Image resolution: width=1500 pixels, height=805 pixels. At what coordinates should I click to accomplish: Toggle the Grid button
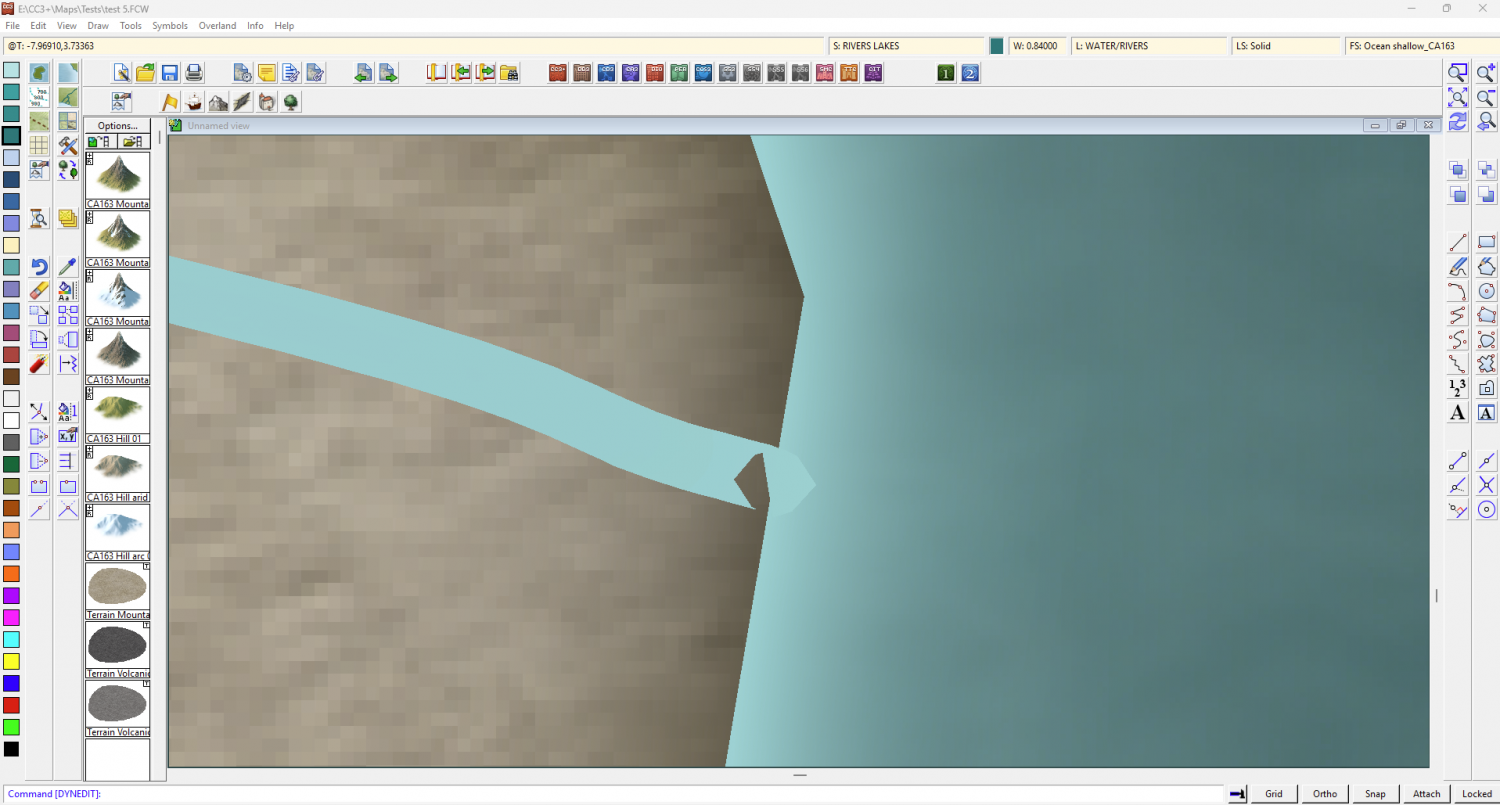click(x=1273, y=794)
